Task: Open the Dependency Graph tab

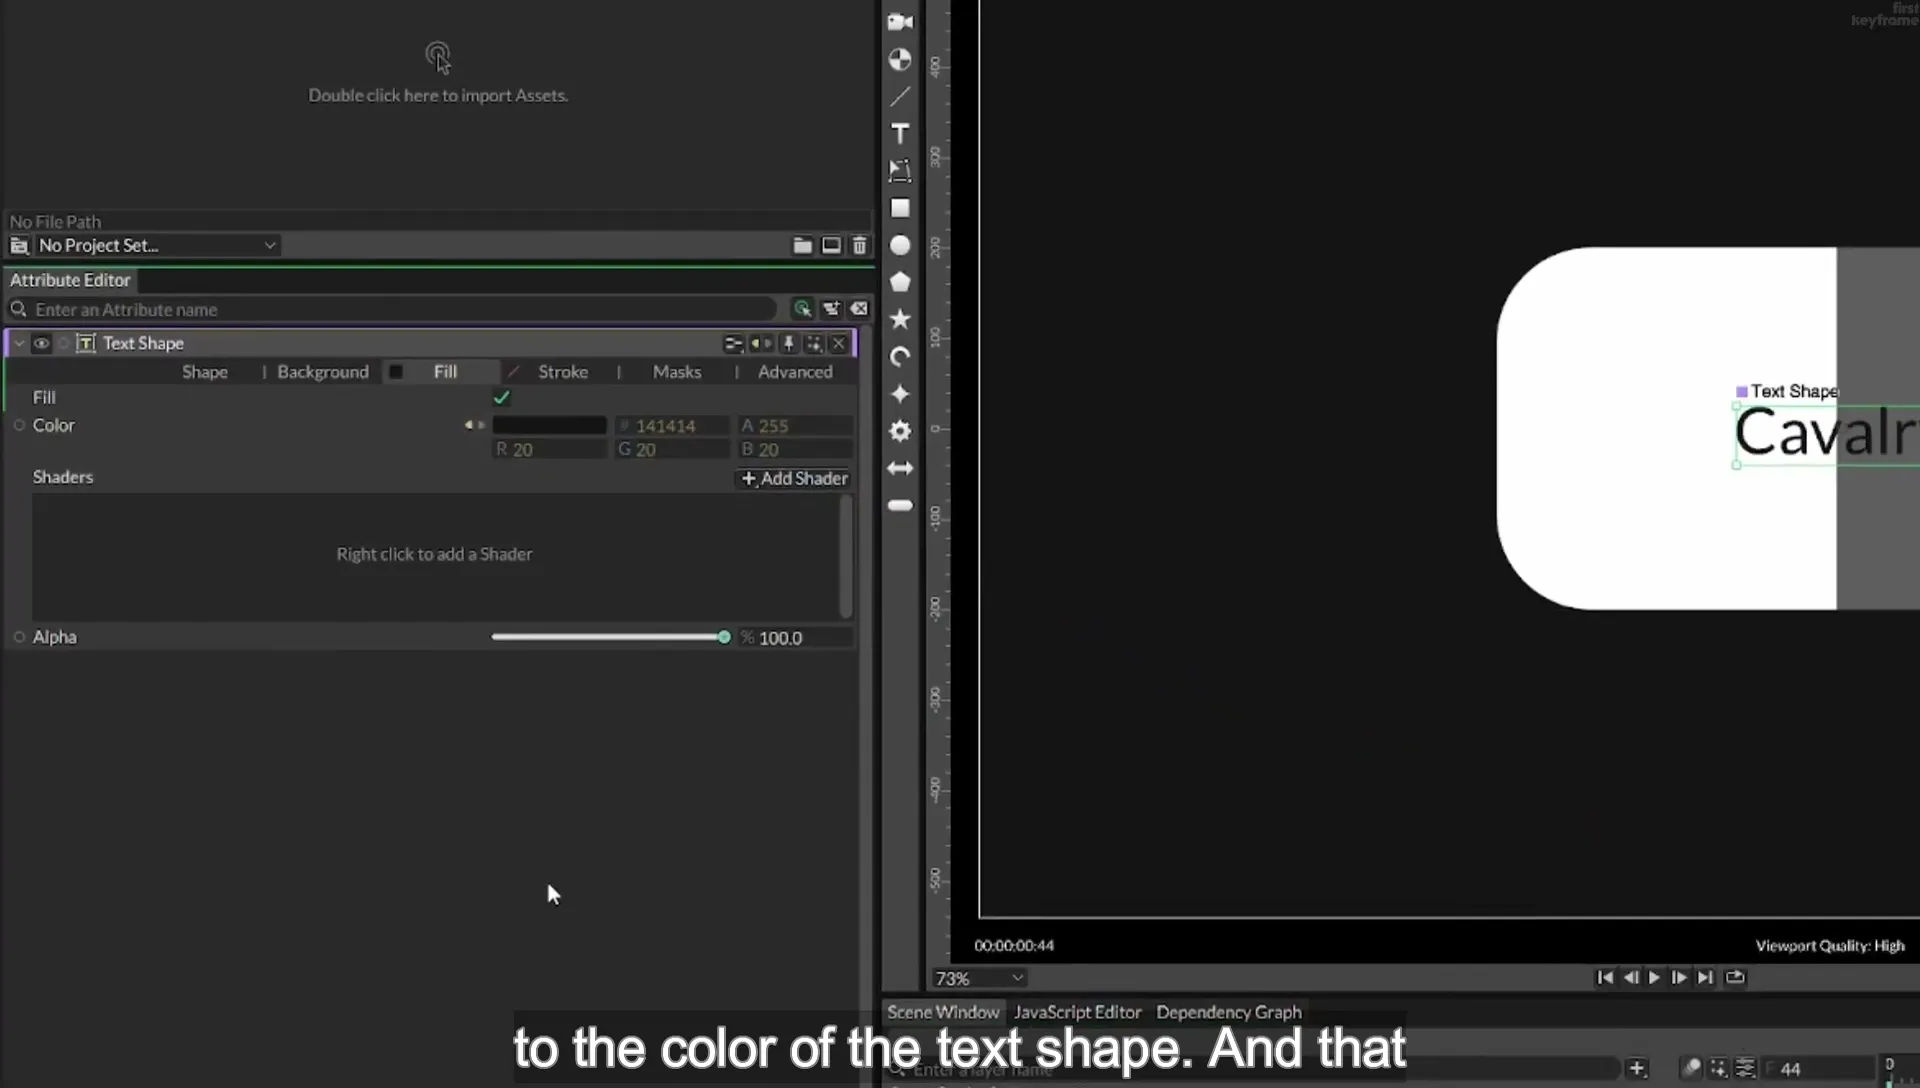Action: coord(1229,1012)
